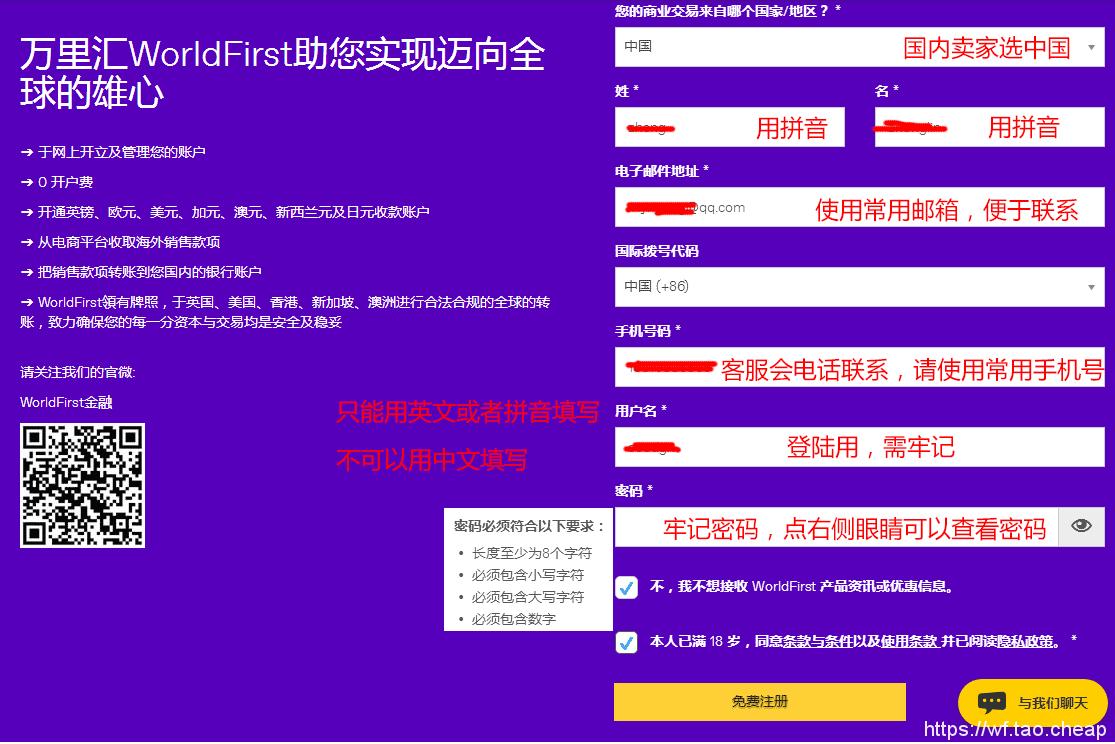
Task: Click the chat bubble icon to start chatting
Action: point(991,702)
